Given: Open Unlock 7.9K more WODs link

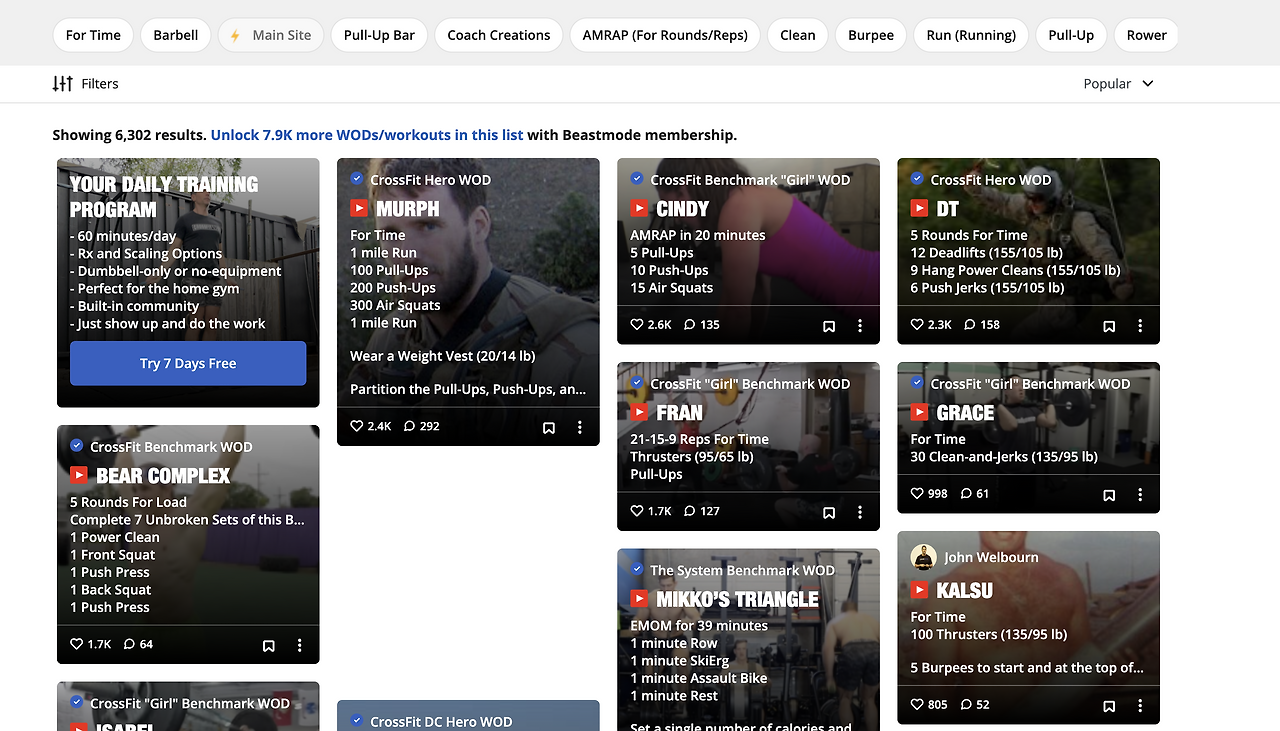Looking at the screenshot, I should (x=367, y=135).
